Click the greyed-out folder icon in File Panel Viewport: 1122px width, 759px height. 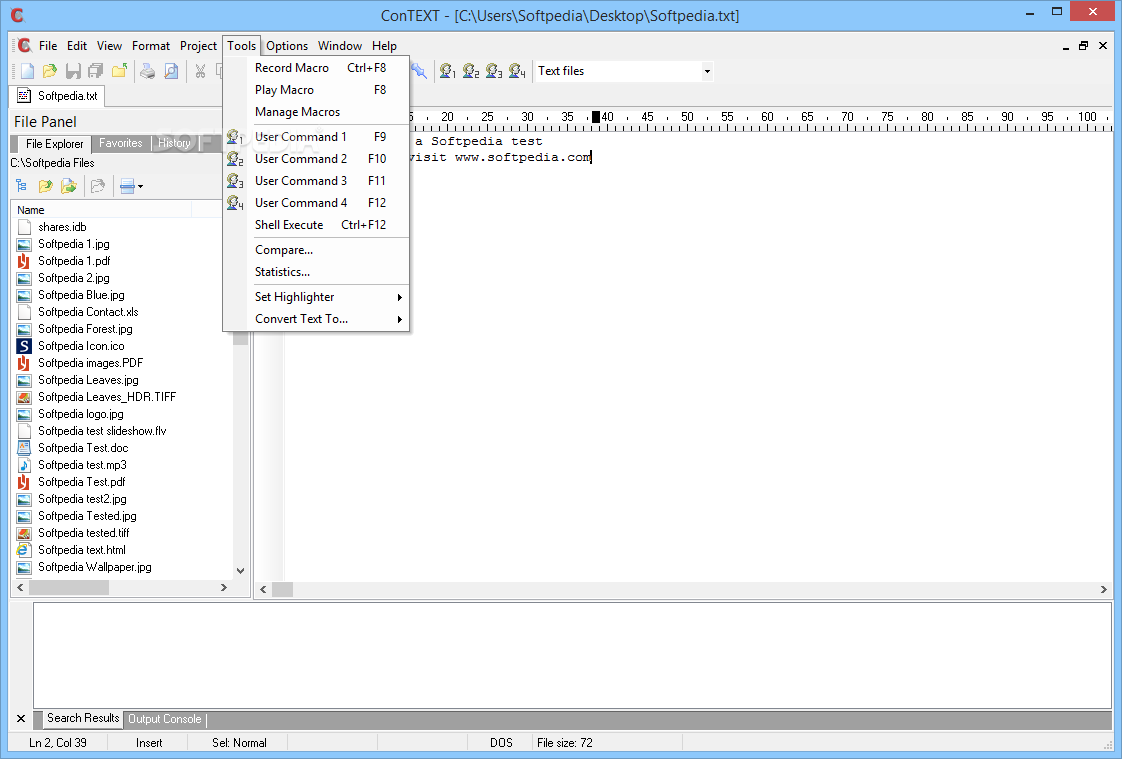98,187
